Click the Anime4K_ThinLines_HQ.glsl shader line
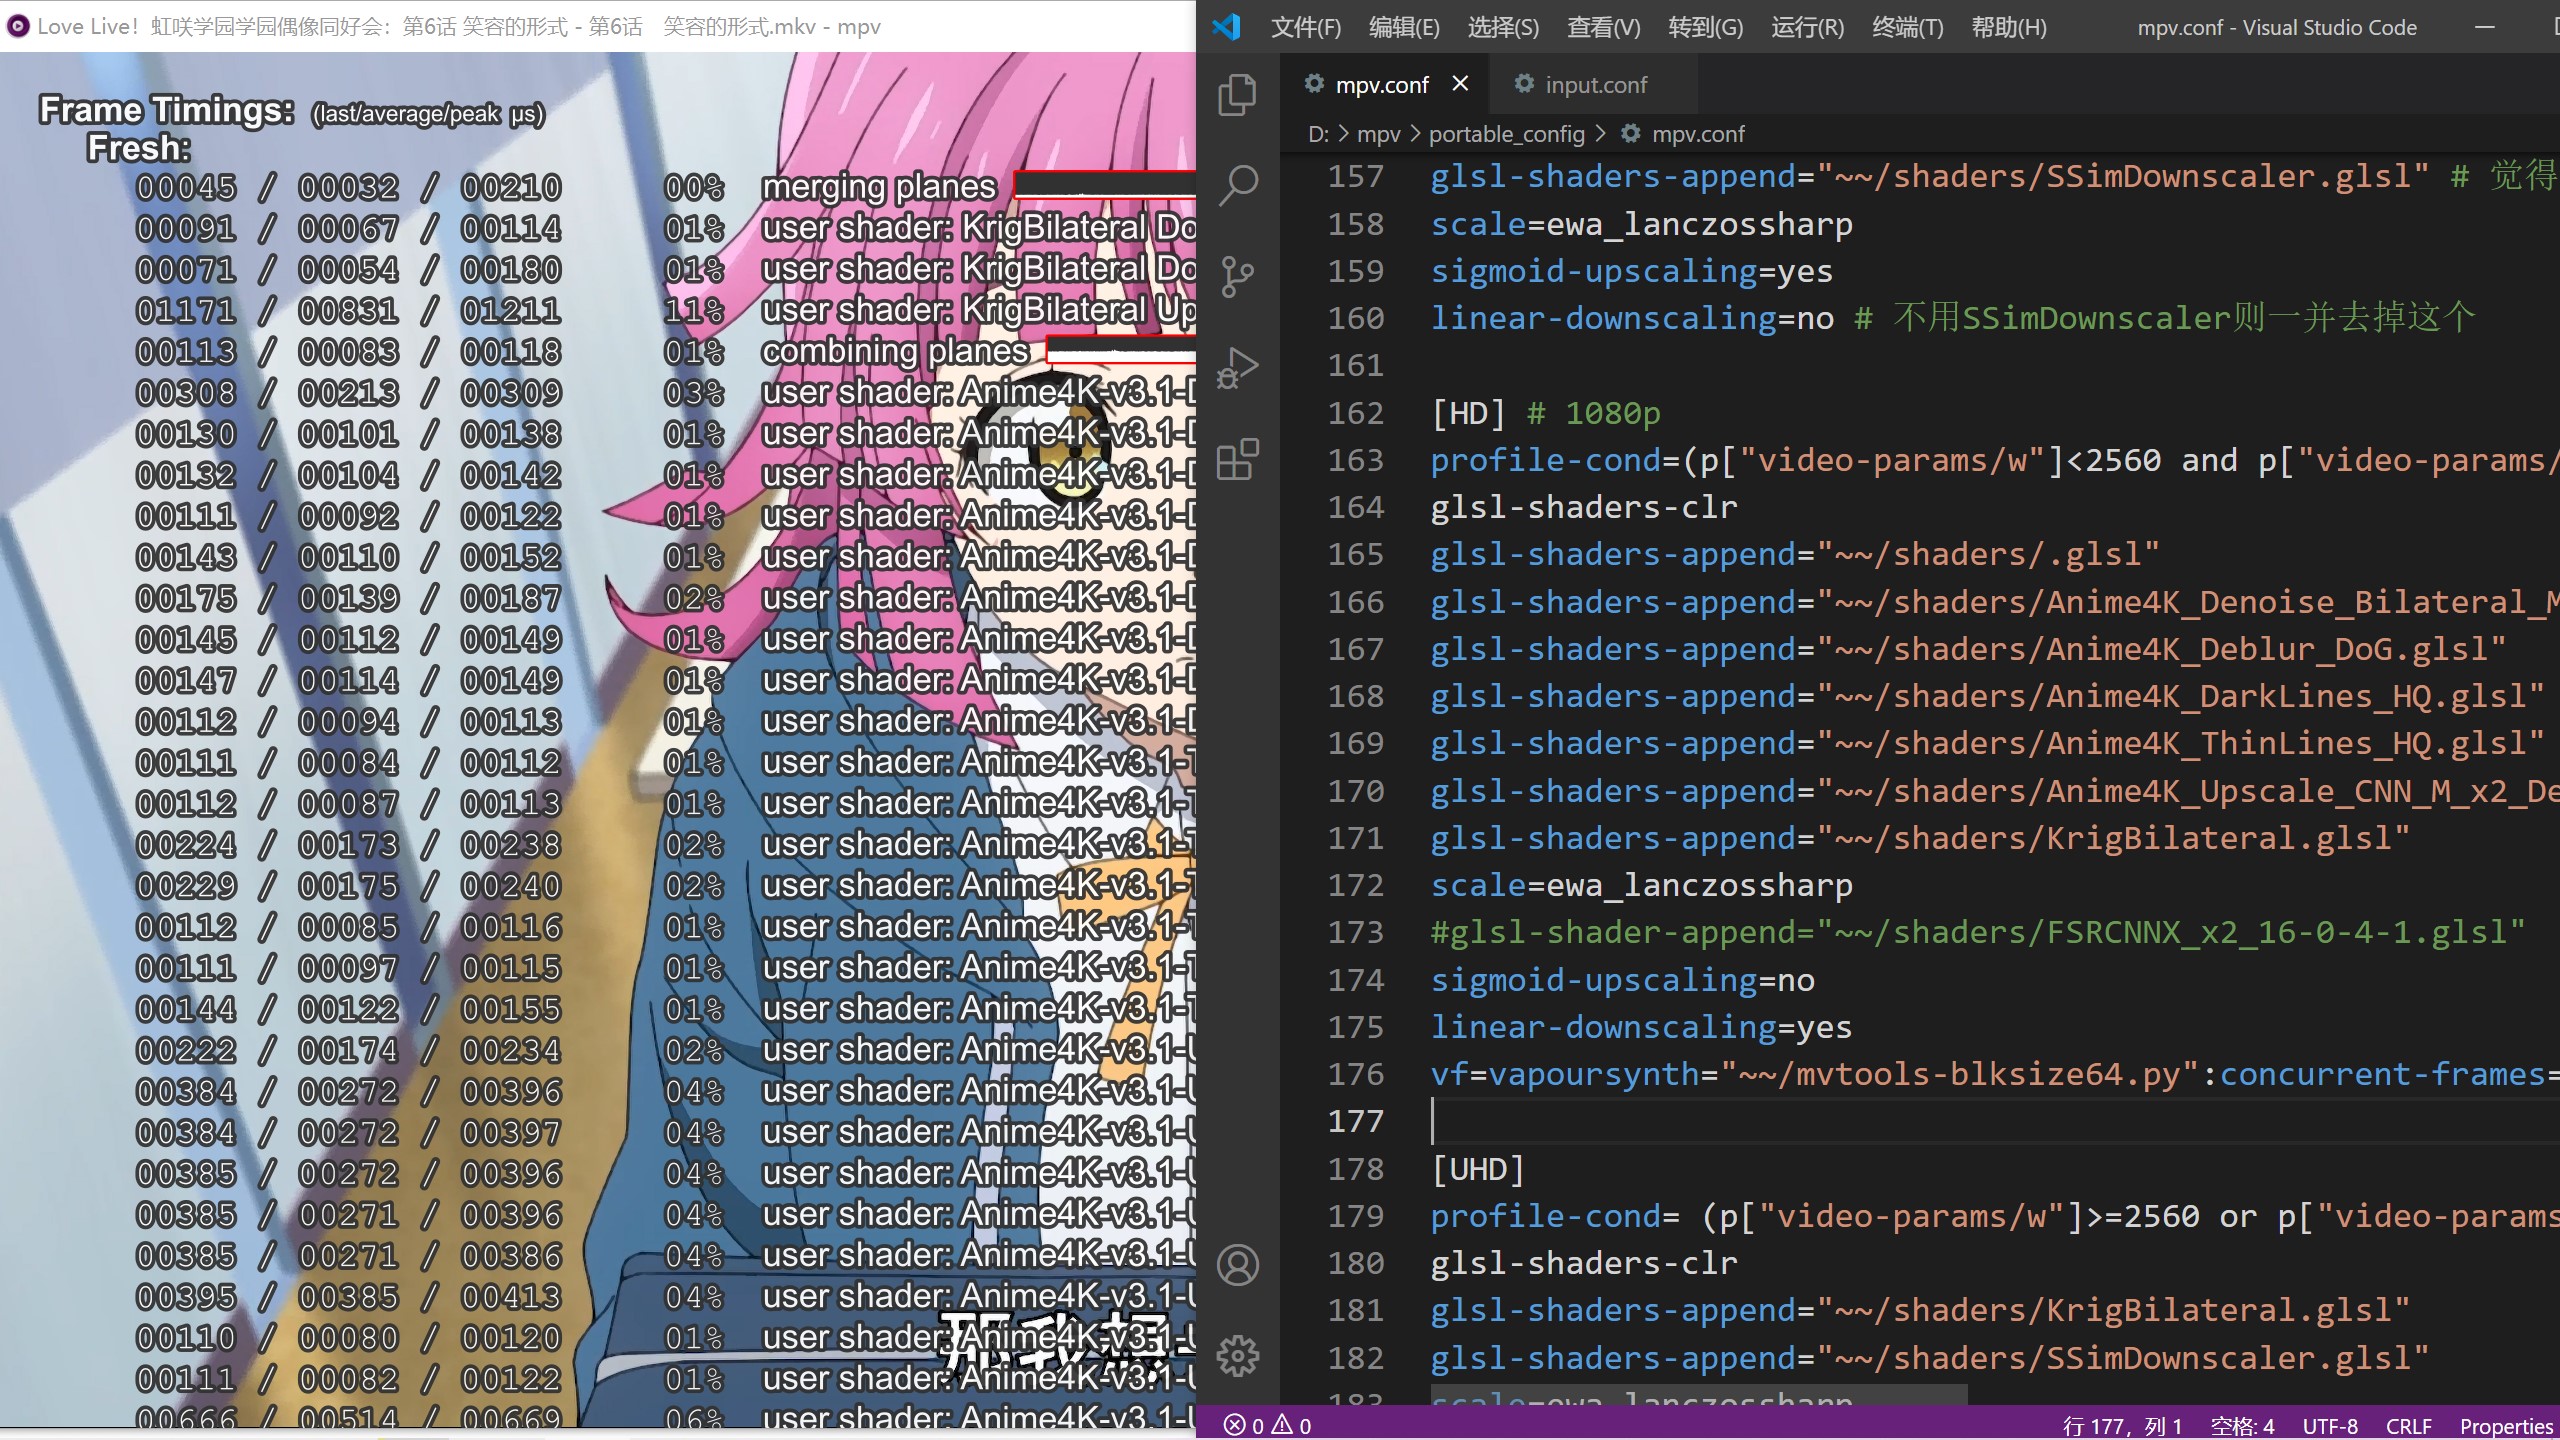The image size is (2560, 1440). (1987, 743)
